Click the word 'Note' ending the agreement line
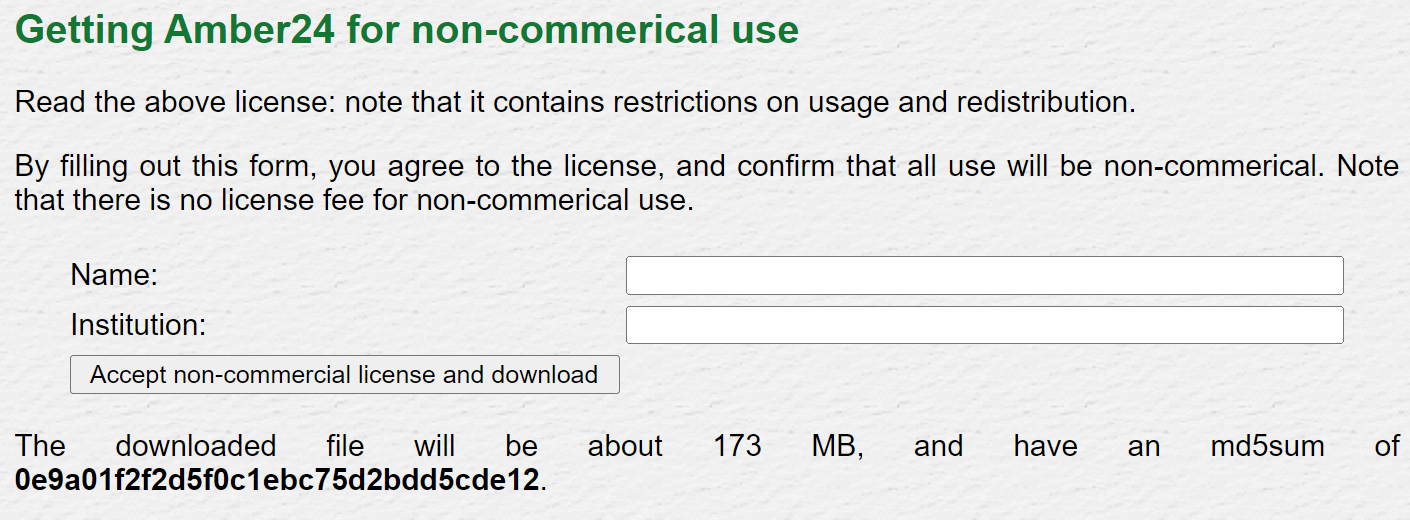This screenshot has width=1410, height=520. pyautogui.click(x=1368, y=166)
